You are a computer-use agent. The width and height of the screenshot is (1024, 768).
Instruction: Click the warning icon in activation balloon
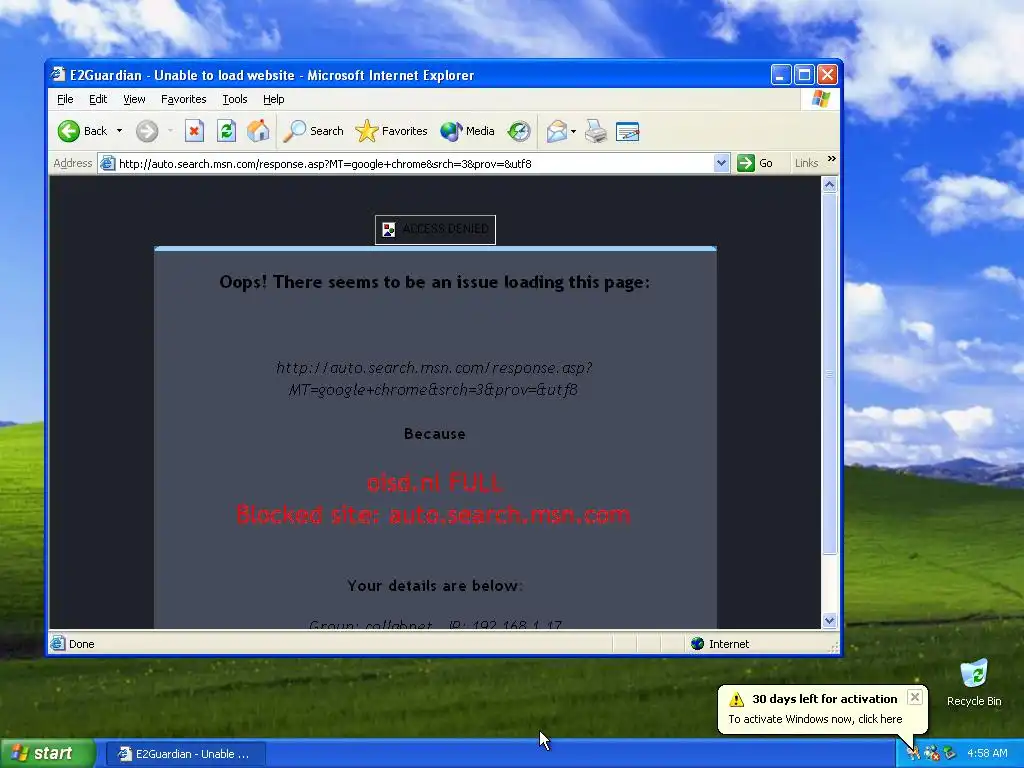tap(737, 699)
